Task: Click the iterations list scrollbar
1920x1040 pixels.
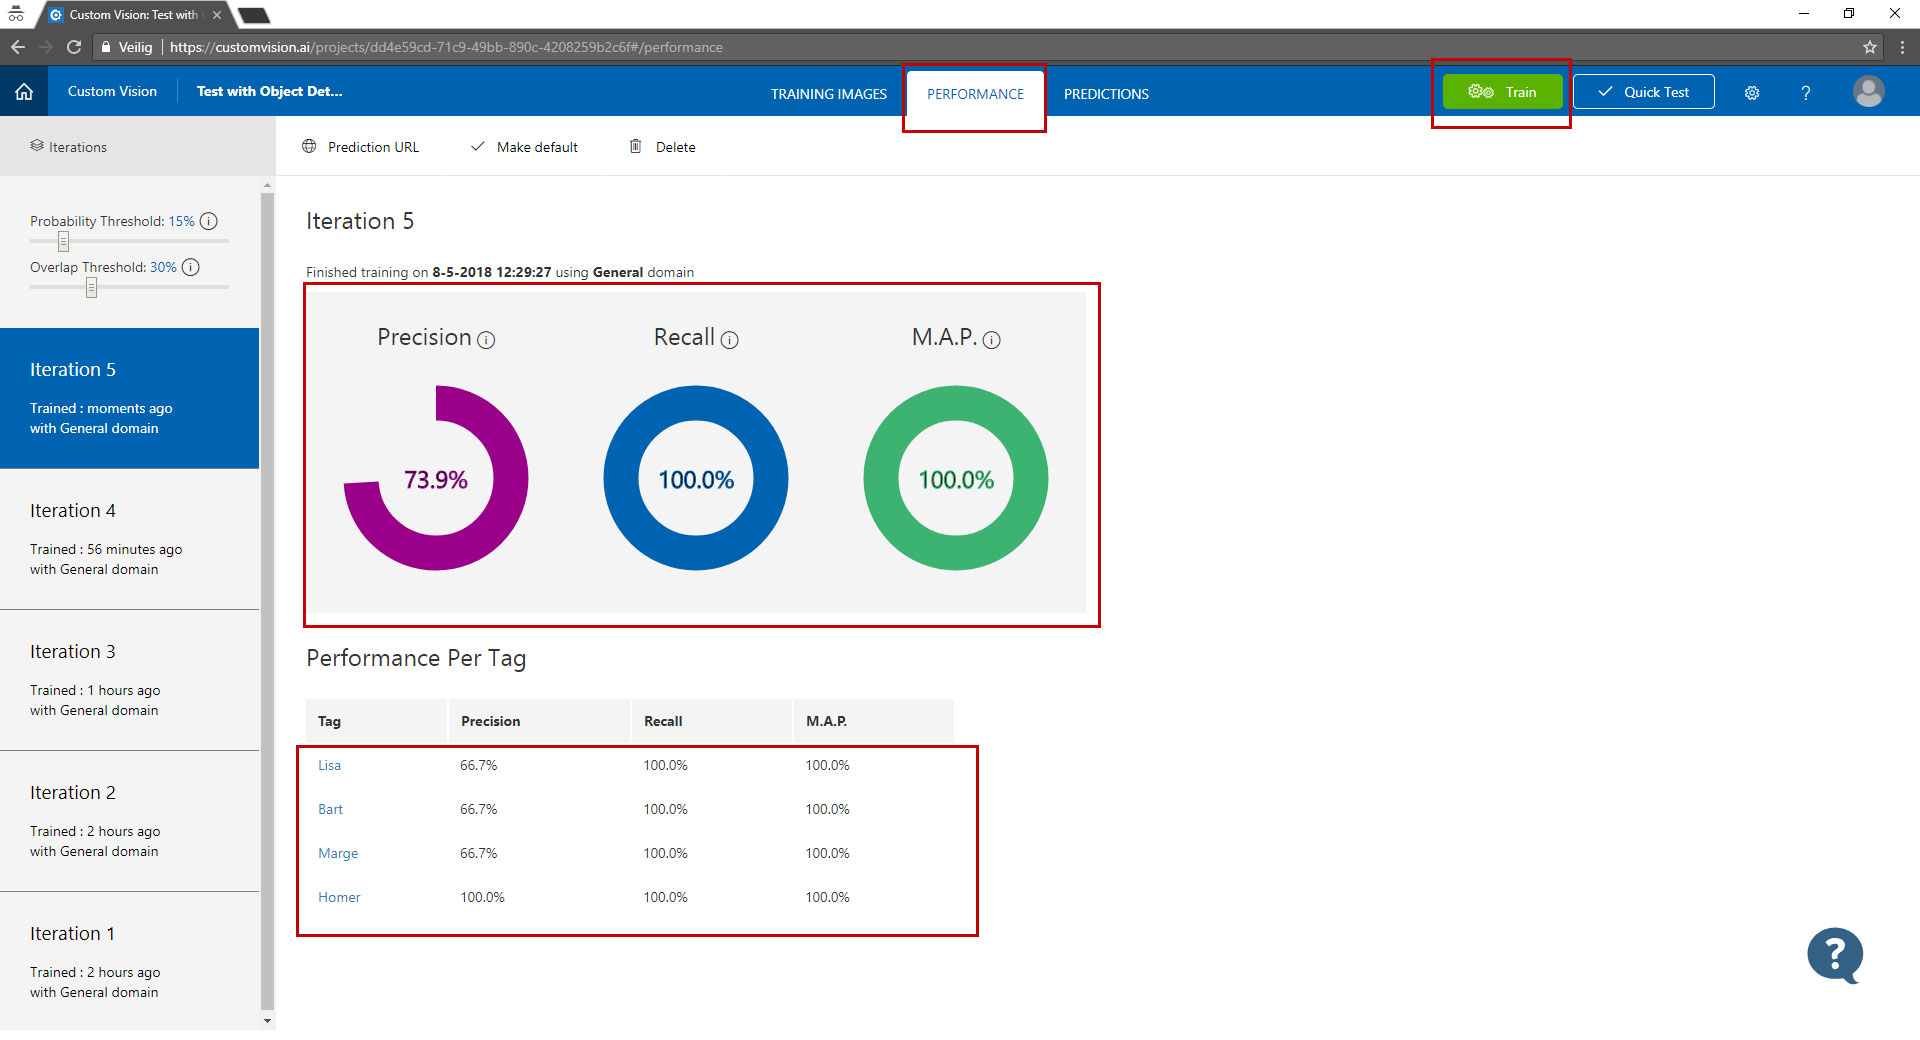Action: (x=267, y=600)
